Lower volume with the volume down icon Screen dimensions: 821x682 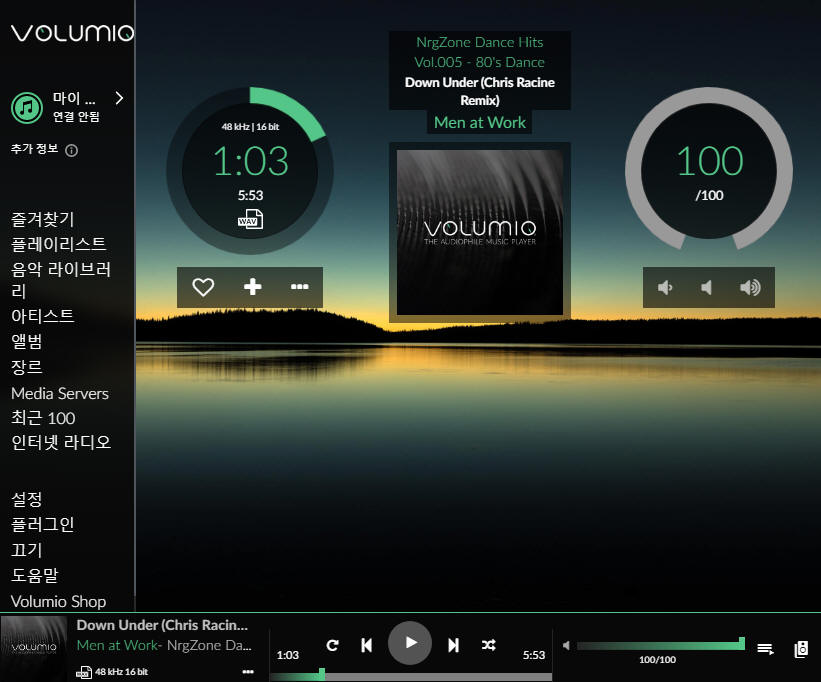click(665, 287)
